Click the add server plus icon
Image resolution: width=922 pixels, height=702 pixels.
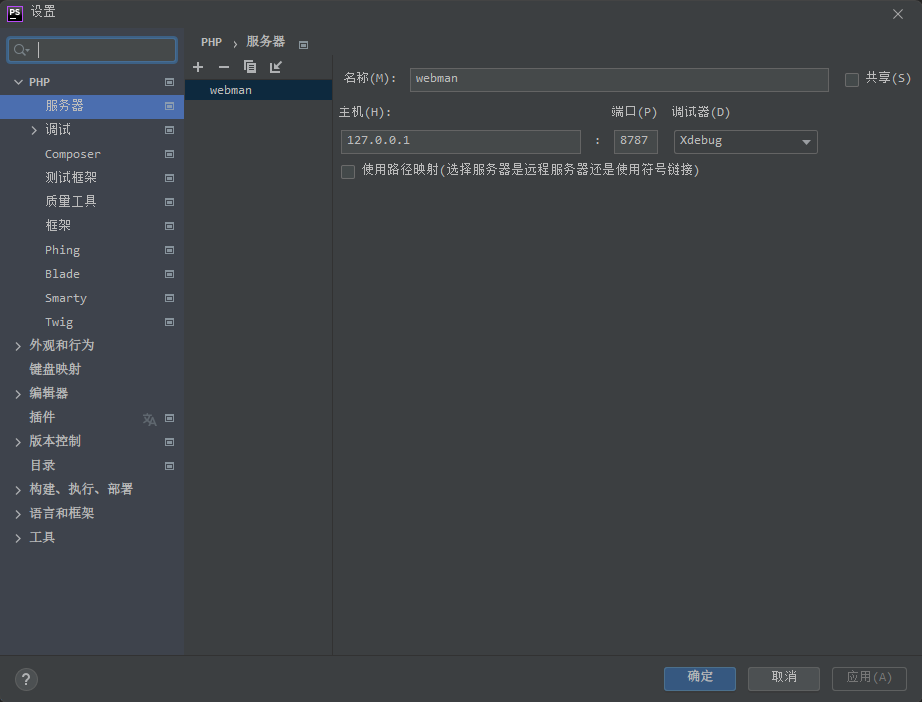click(198, 67)
